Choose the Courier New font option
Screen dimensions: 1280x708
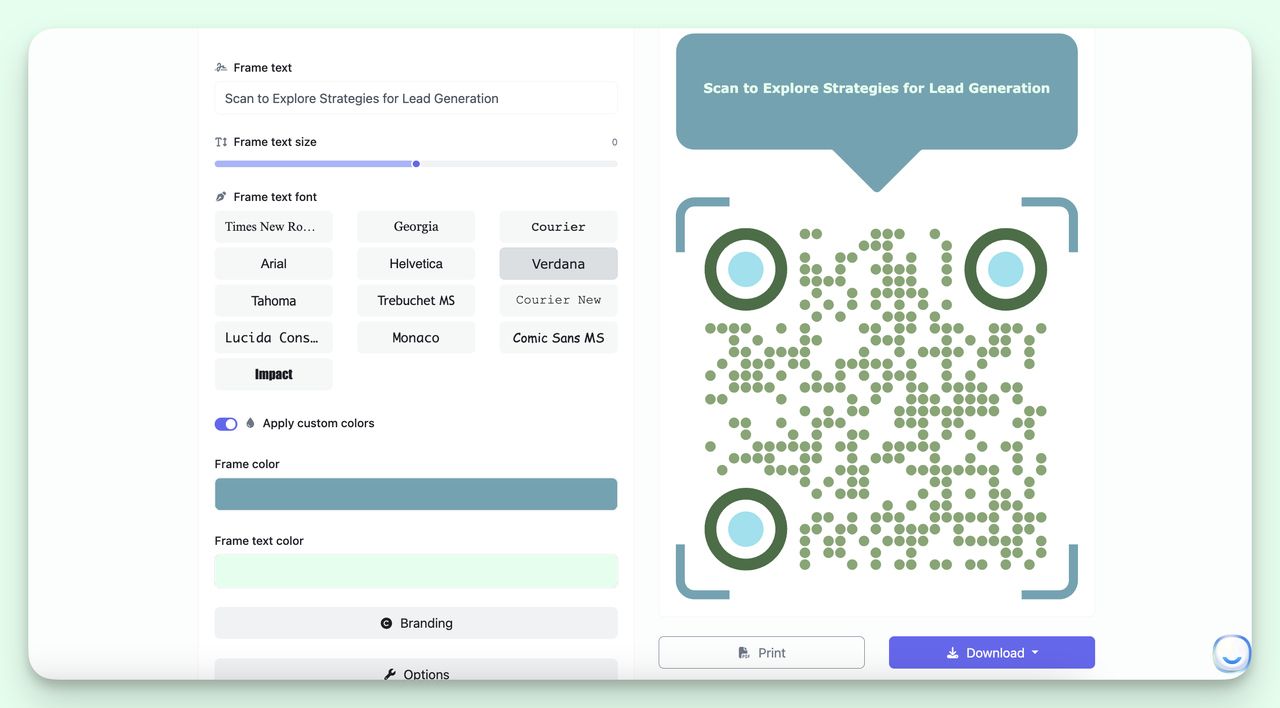558,301
